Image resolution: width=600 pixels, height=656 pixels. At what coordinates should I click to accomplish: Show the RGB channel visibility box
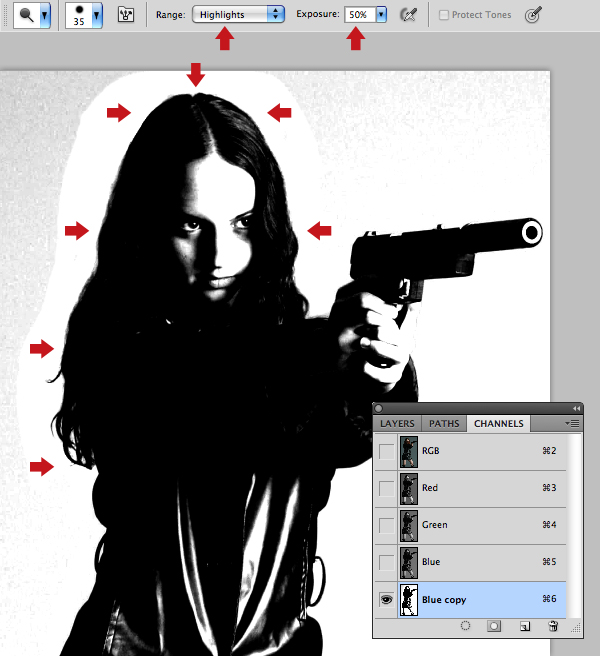(x=386, y=451)
